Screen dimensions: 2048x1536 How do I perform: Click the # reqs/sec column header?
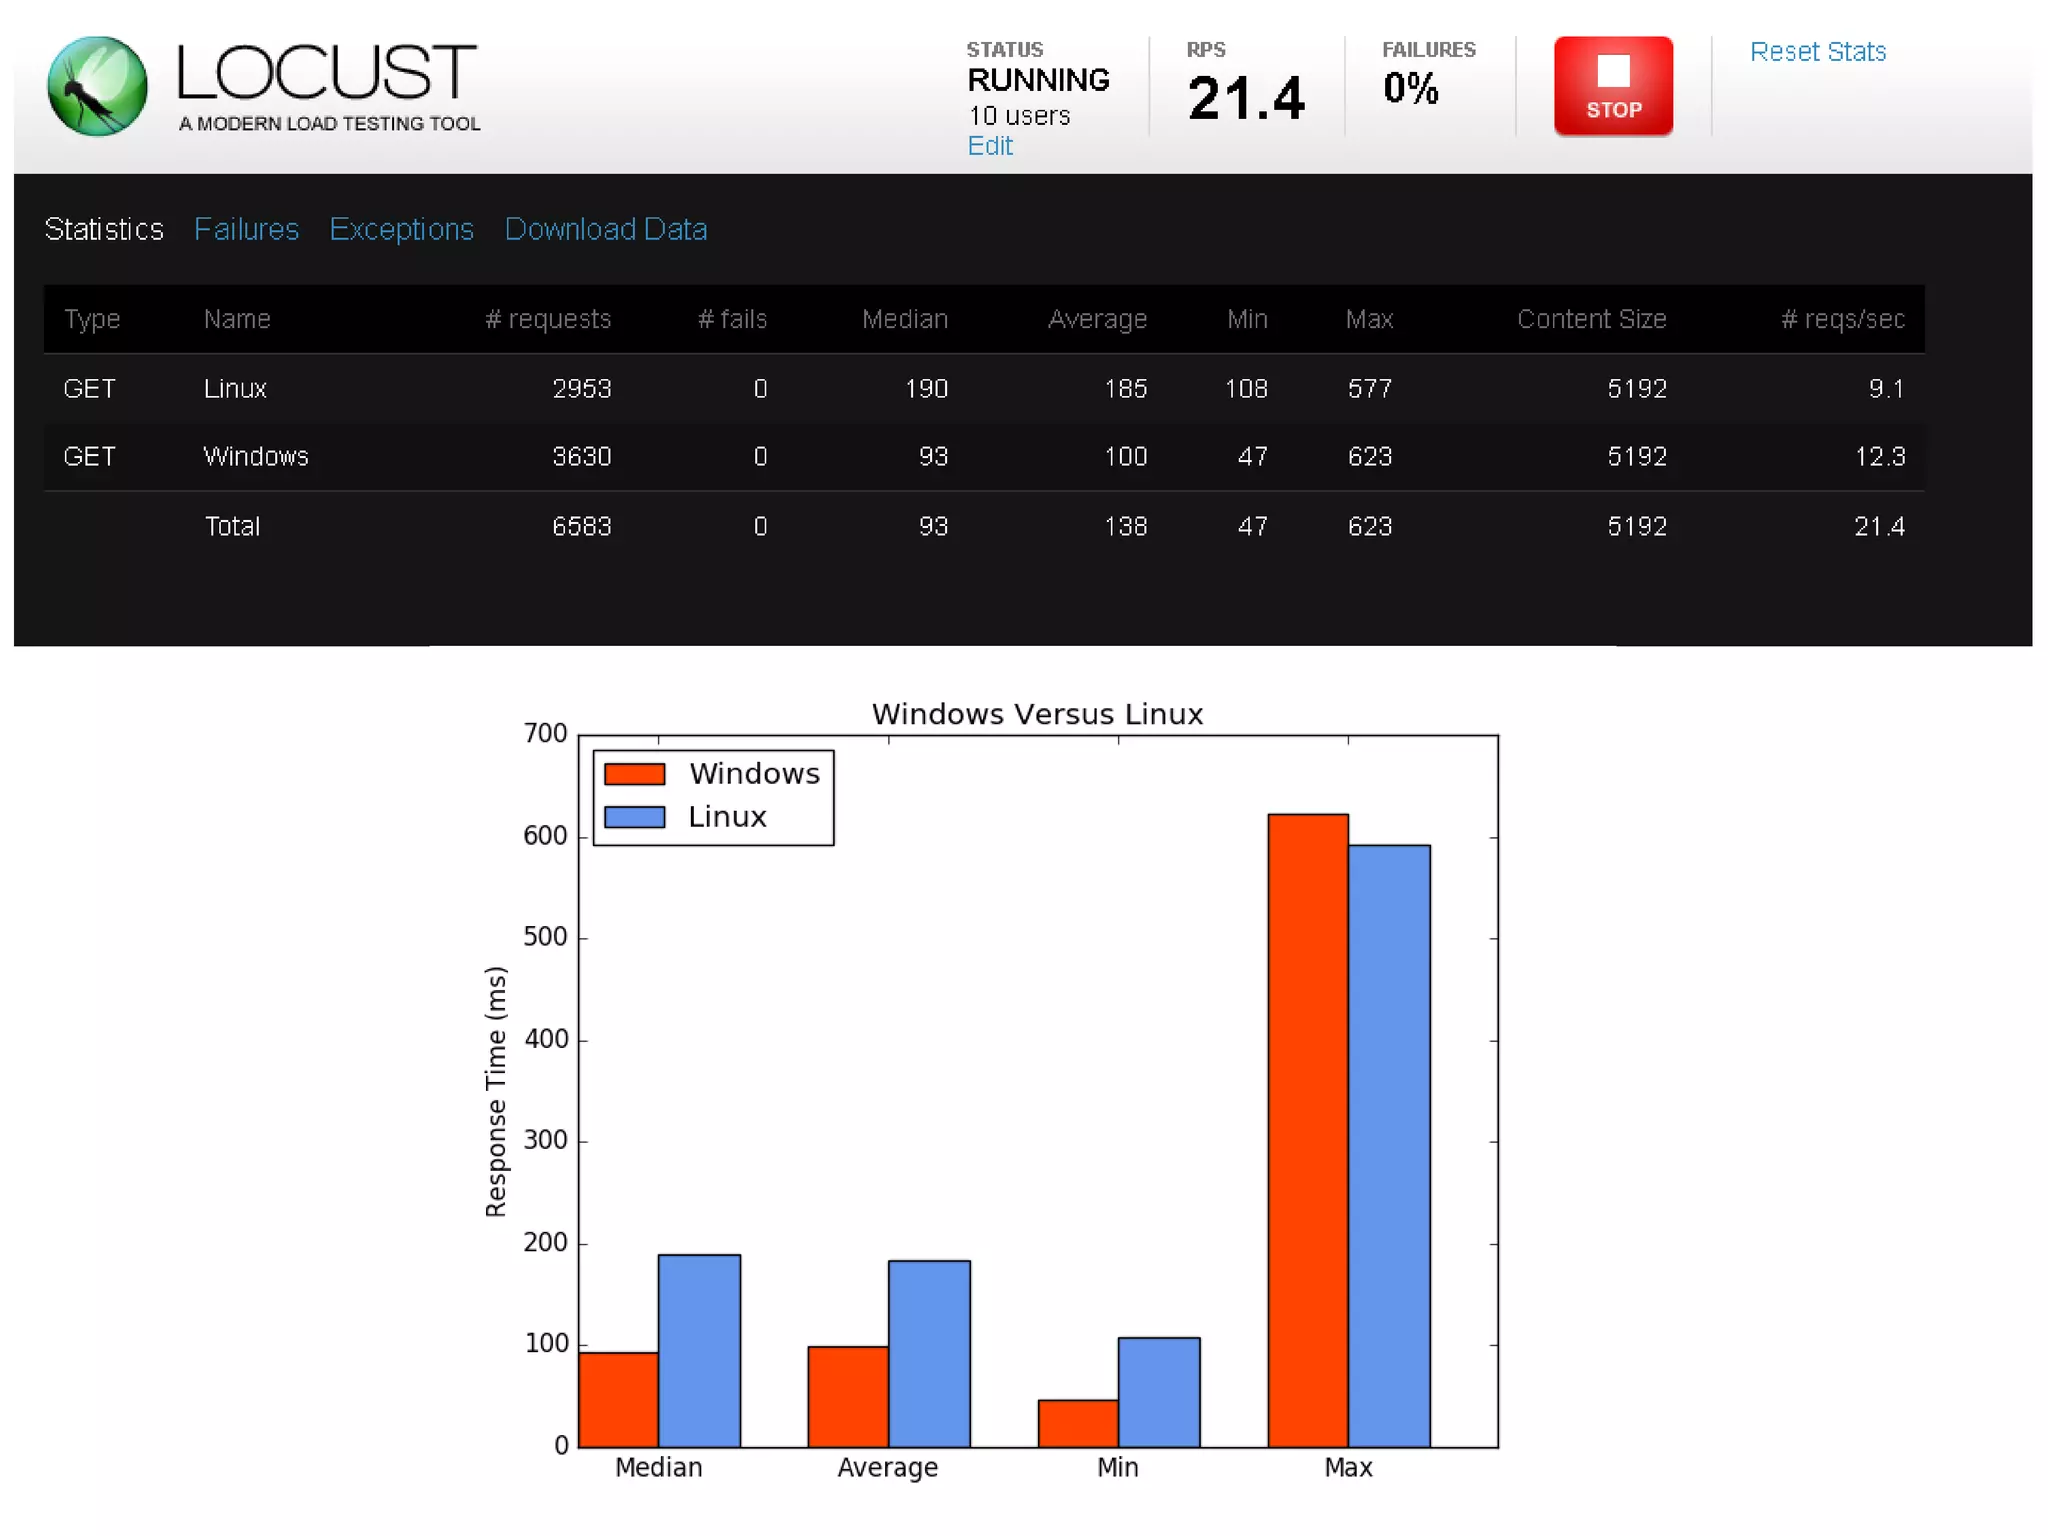coord(1841,319)
